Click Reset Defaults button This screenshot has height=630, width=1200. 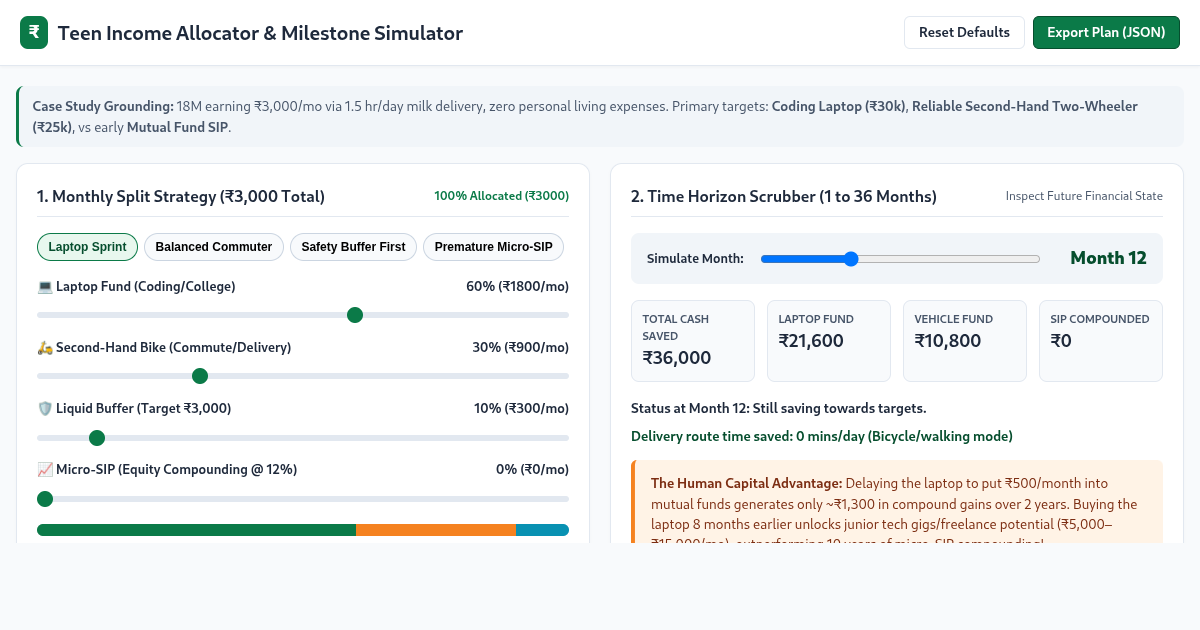click(x=964, y=32)
